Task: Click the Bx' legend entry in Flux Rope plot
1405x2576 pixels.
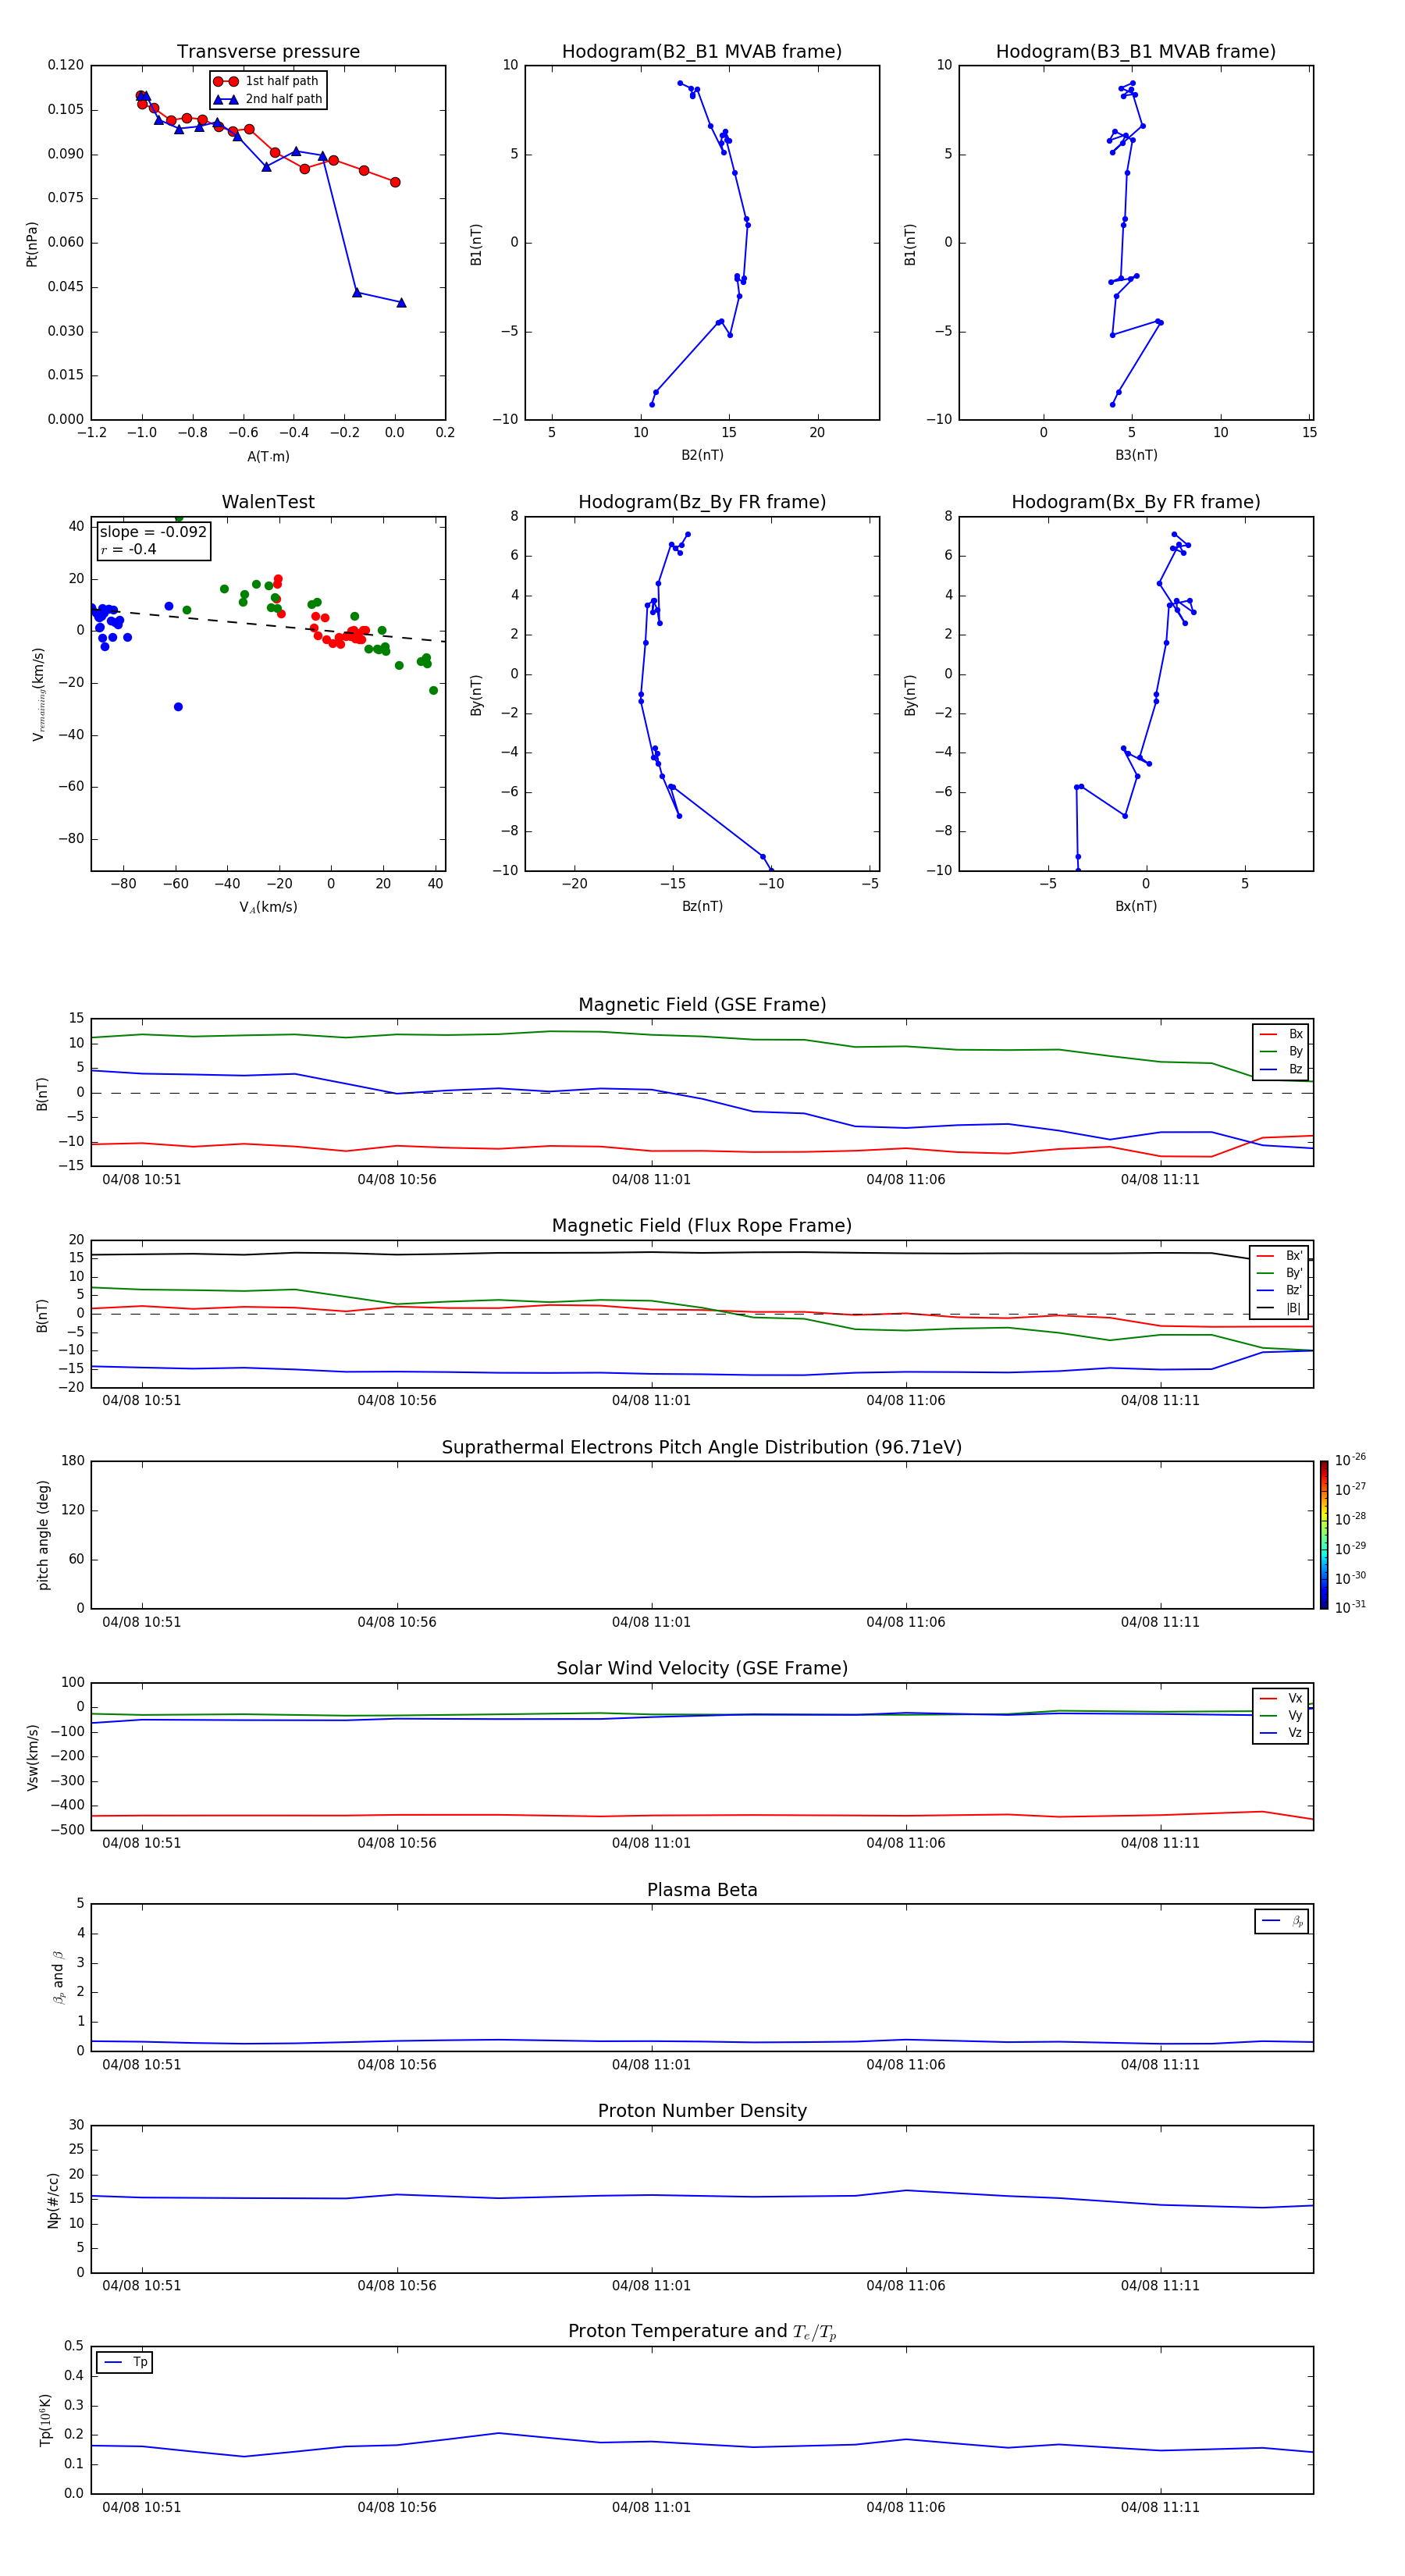Action: tap(1280, 1256)
